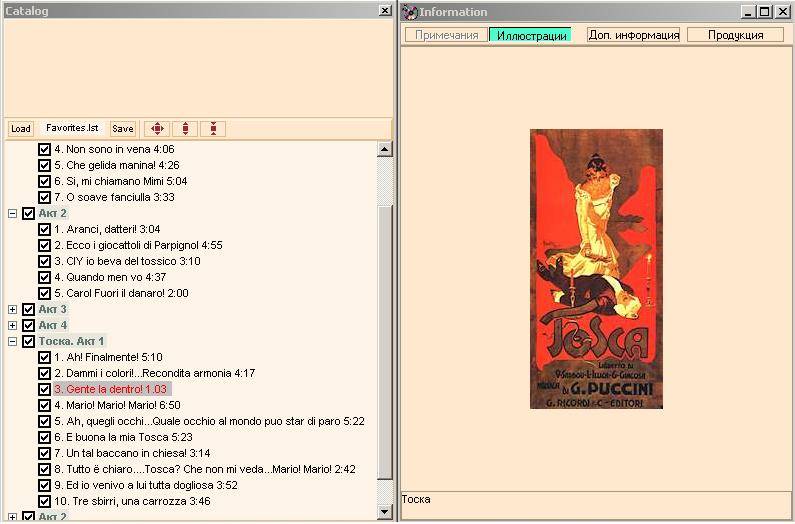This screenshot has height=524, width=795.
Task: Open the 'Доп. информация' tab
Action: [633, 35]
